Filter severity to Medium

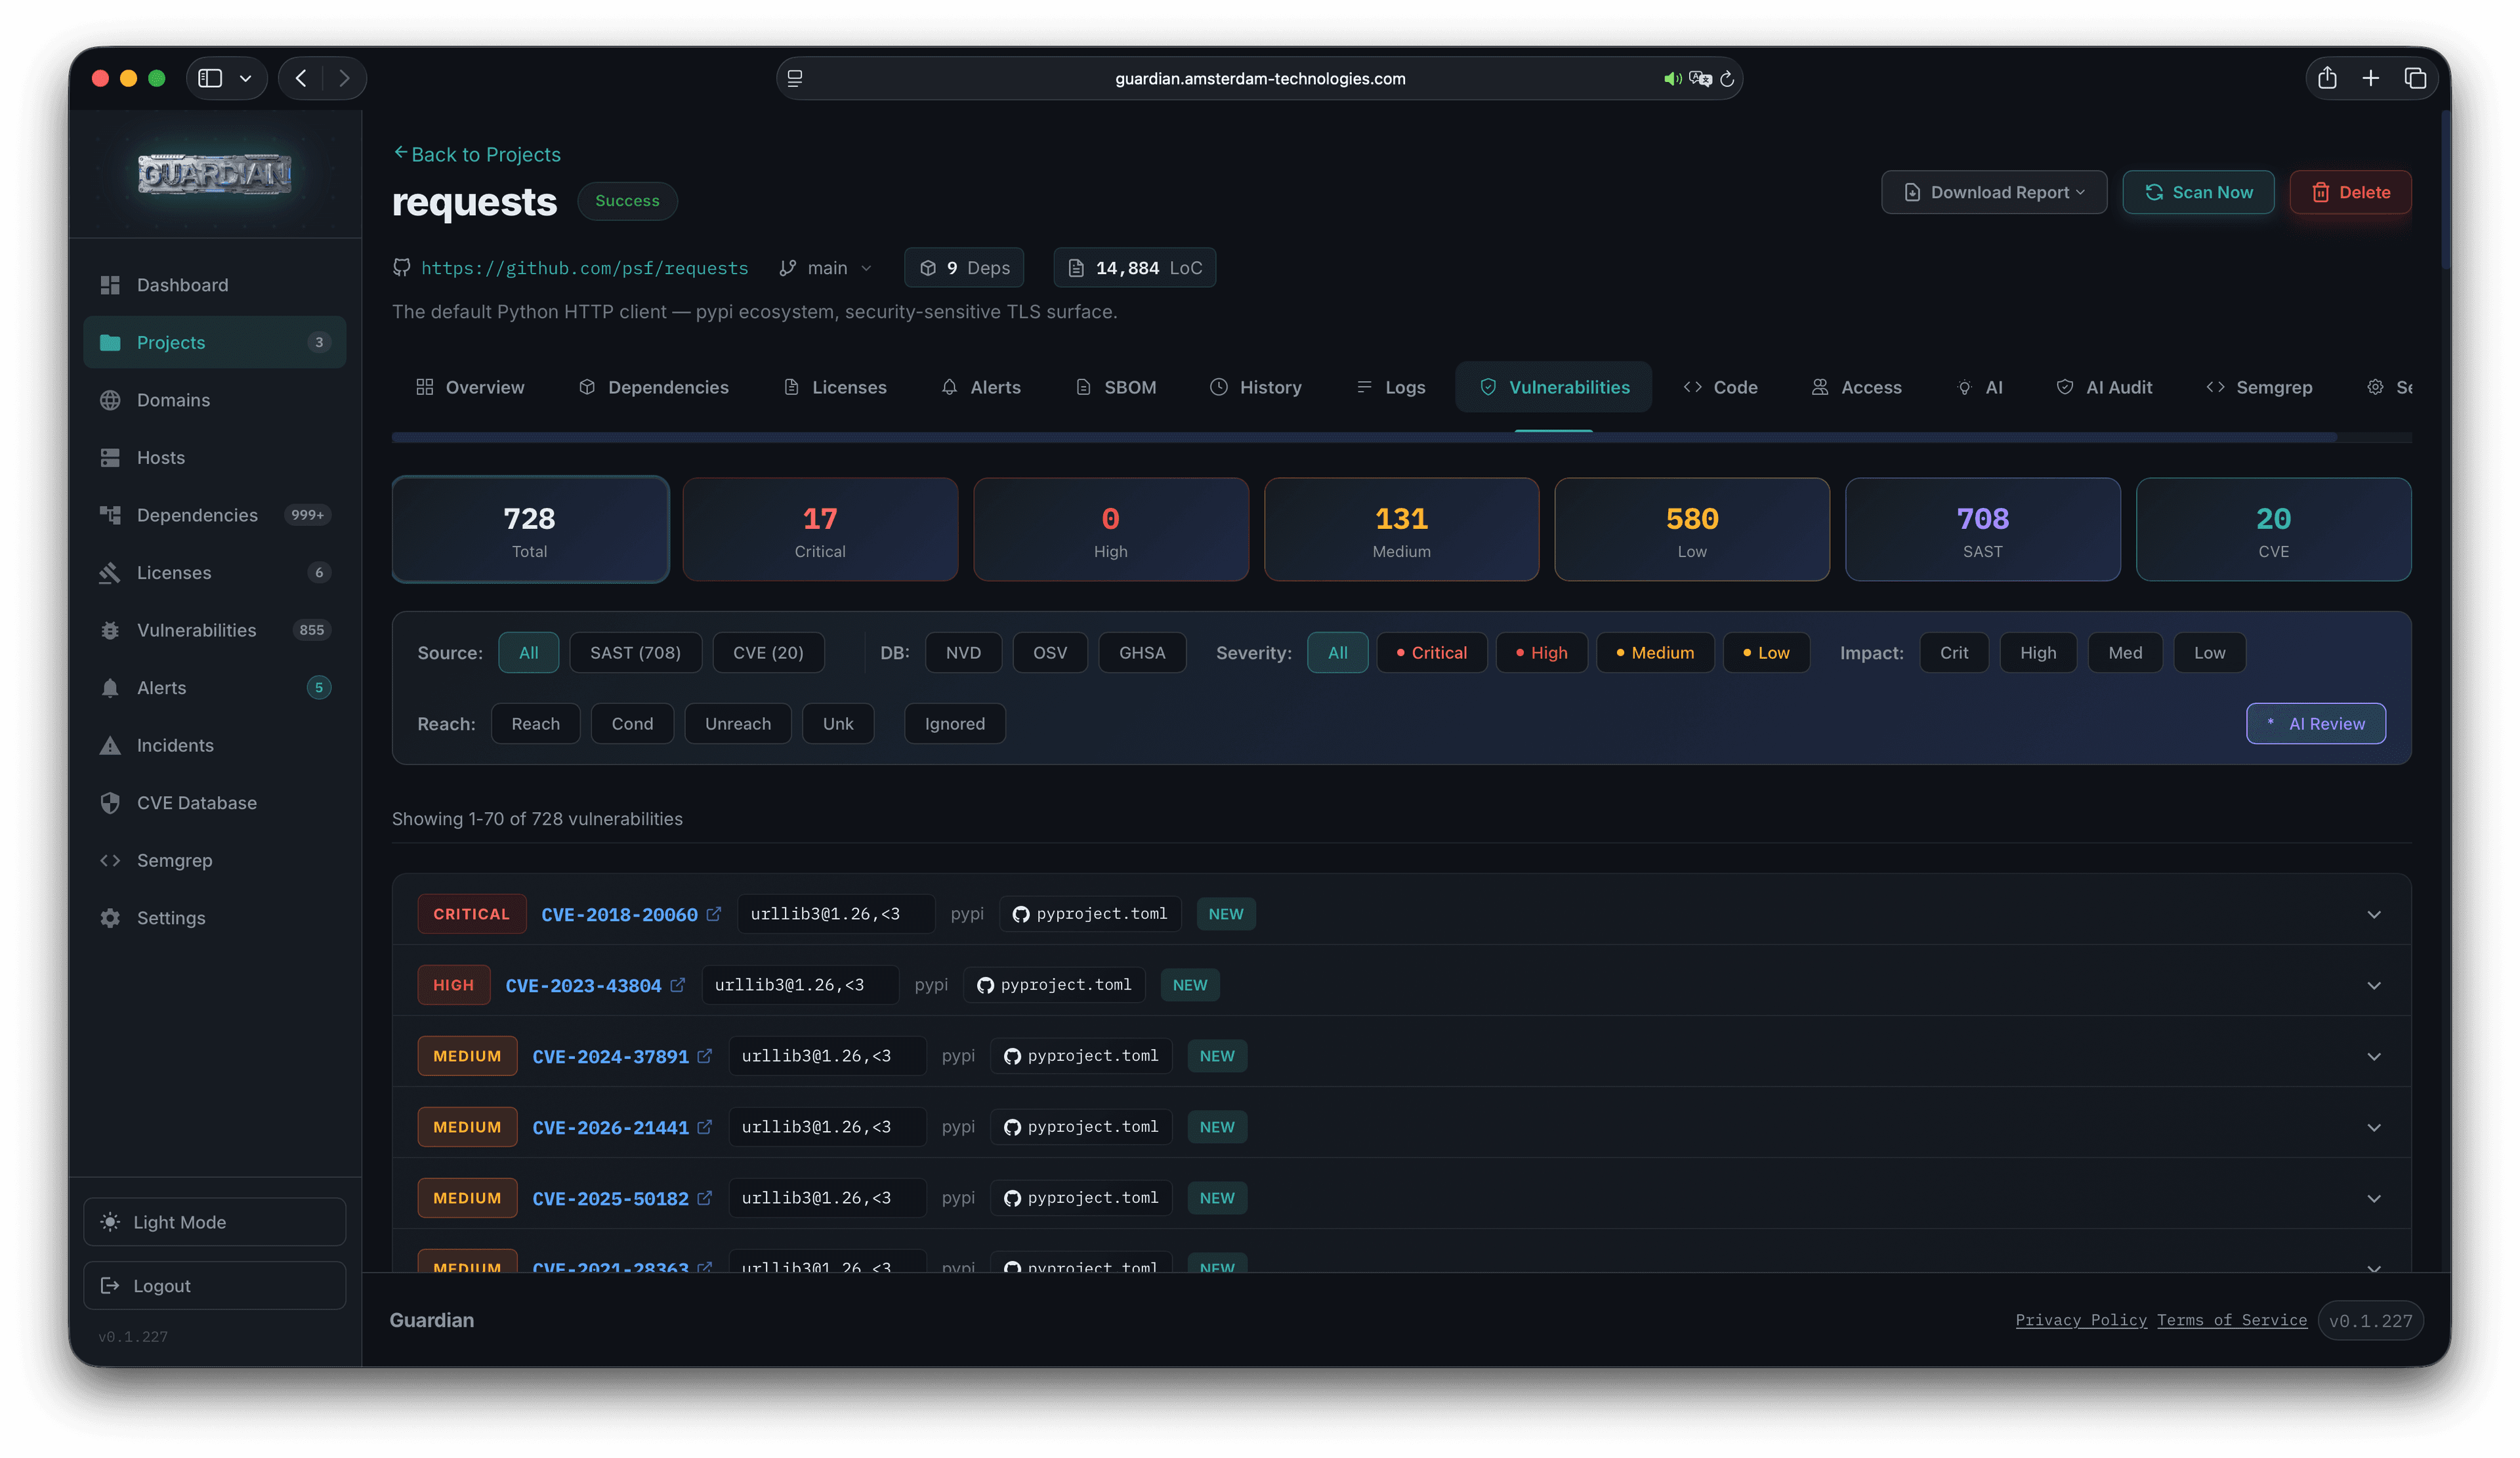click(x=1655, y=653)
